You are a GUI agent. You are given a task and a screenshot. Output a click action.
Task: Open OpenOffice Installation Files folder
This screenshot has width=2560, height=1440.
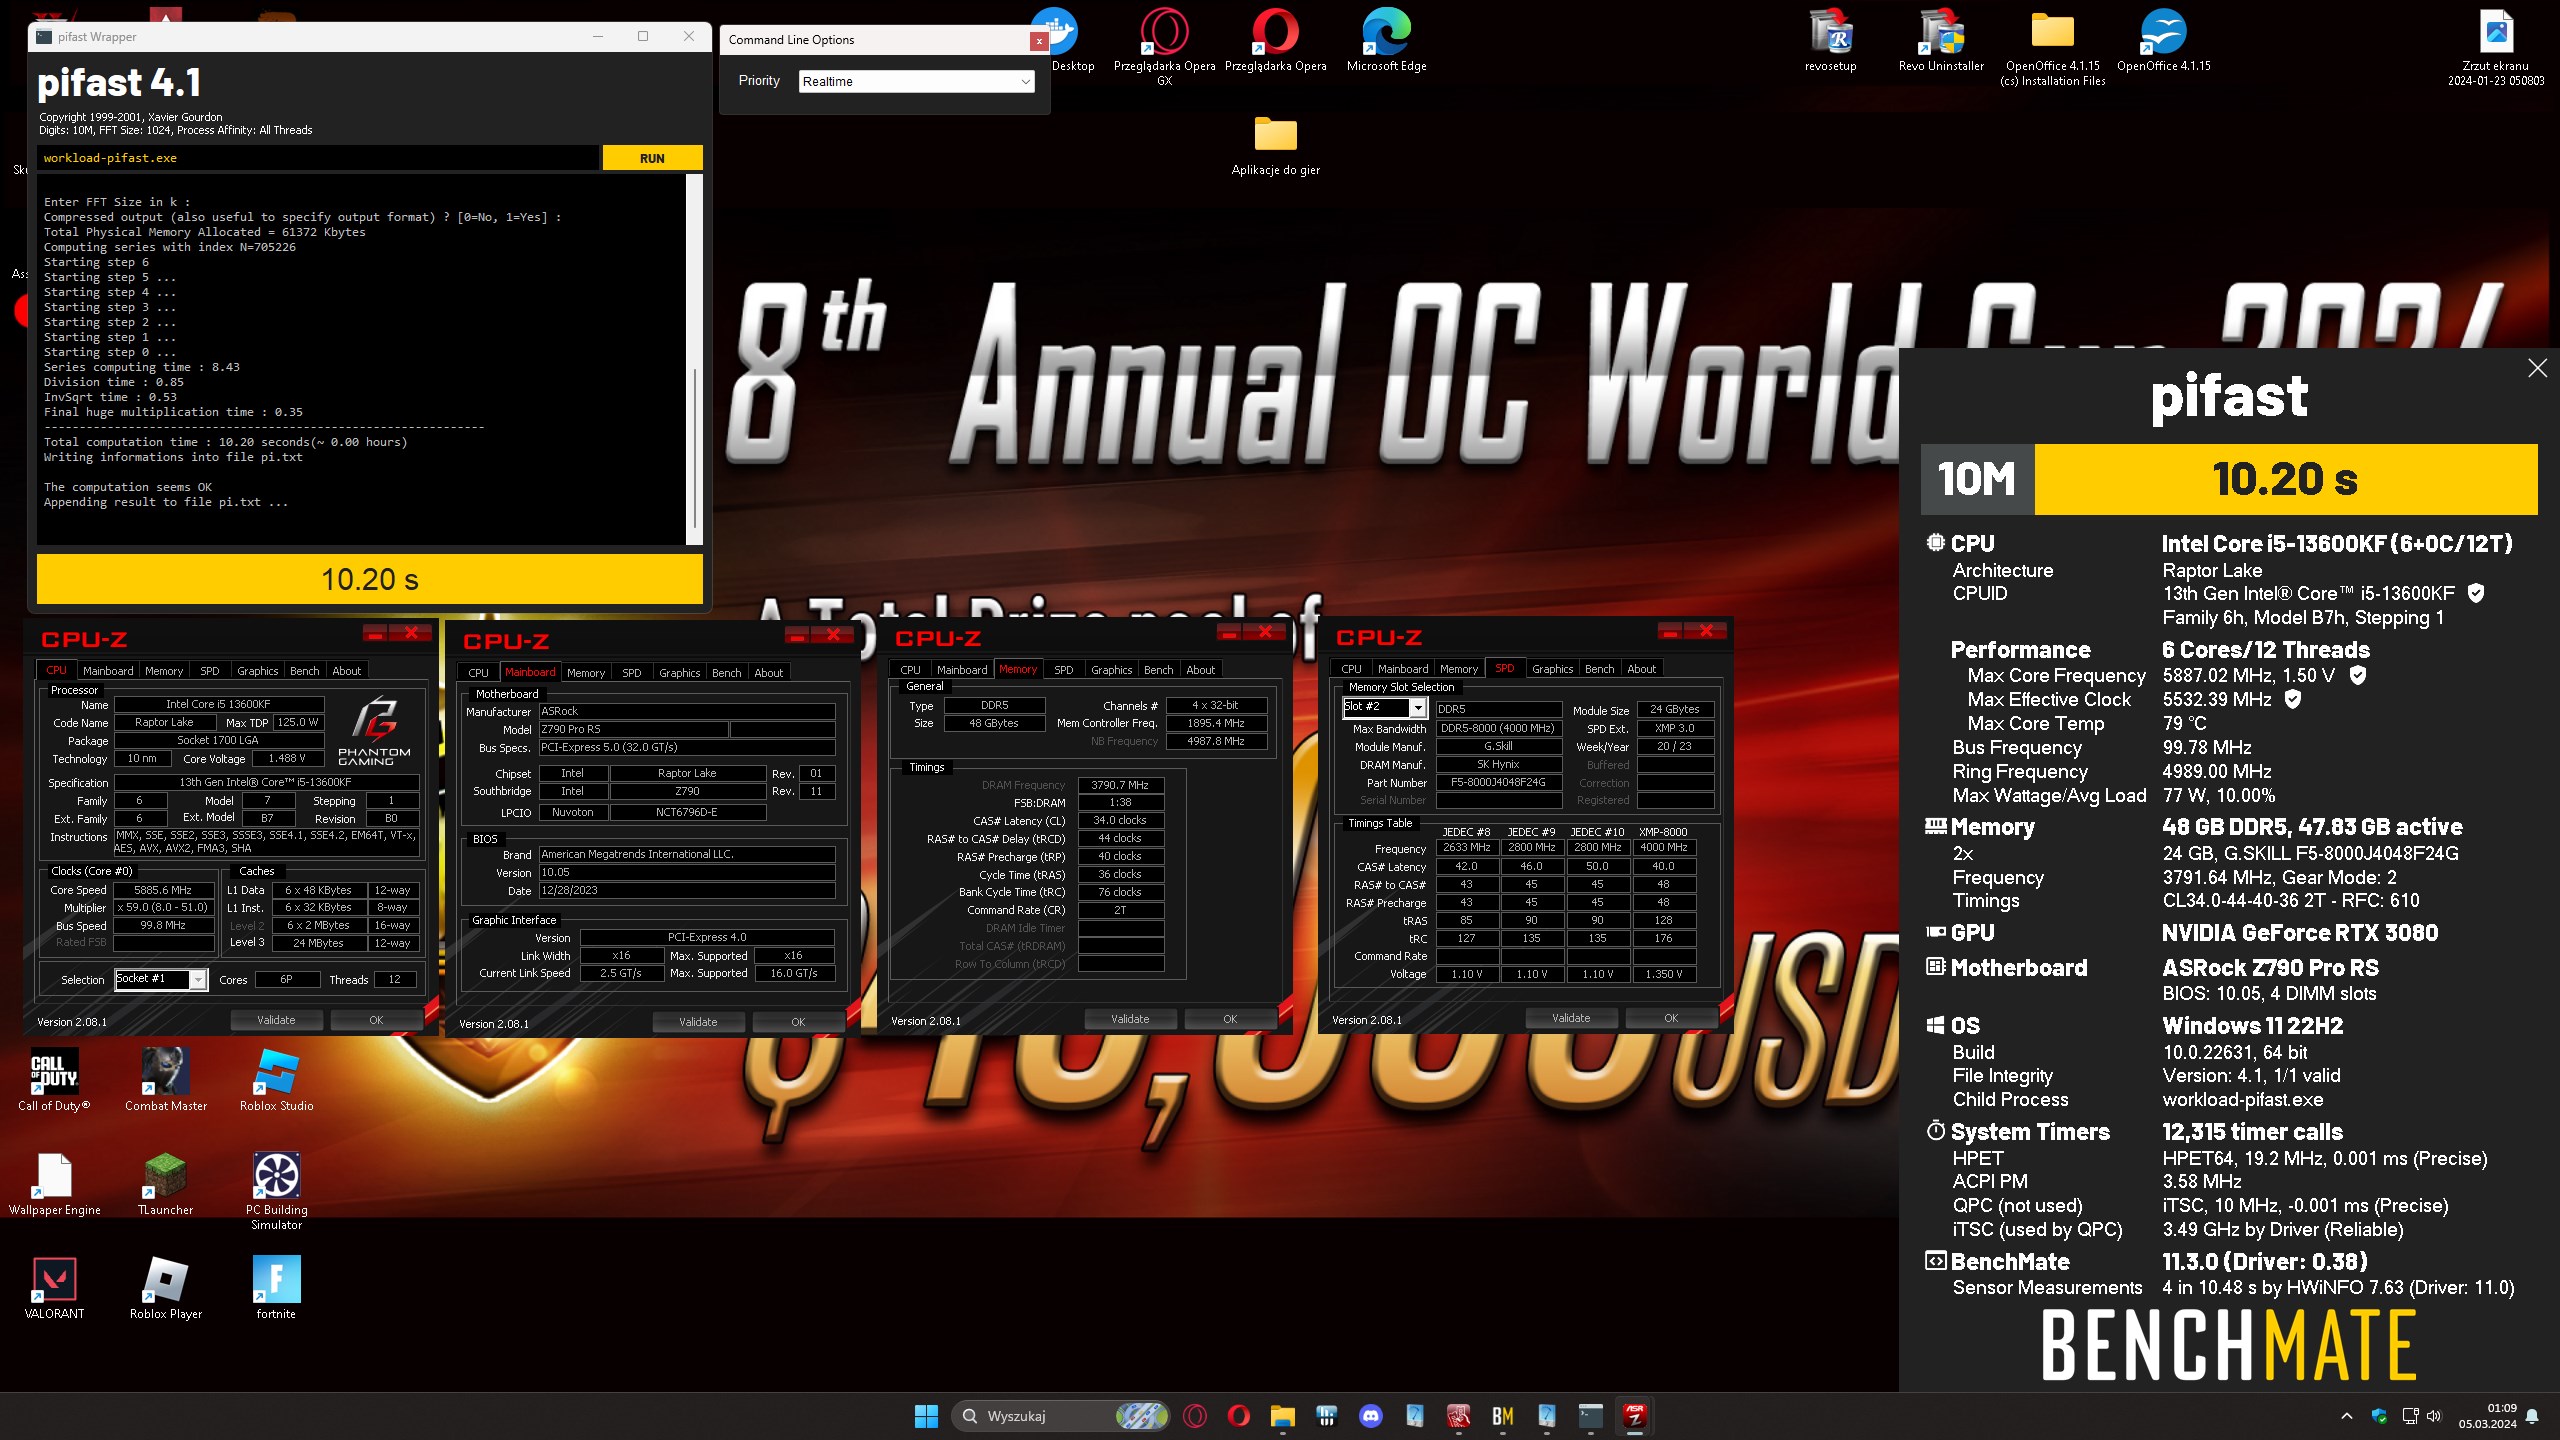[x=2052, y=46]
